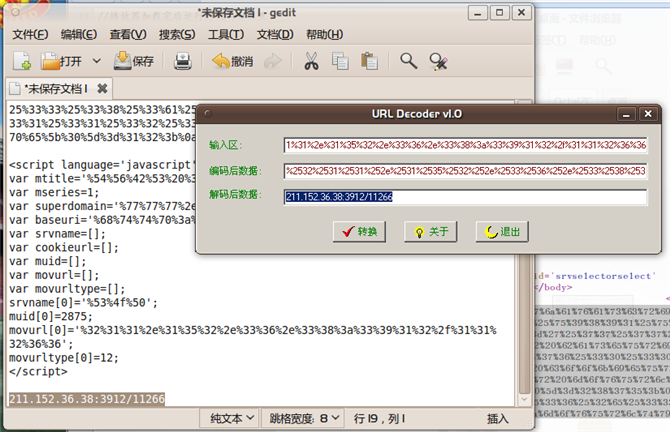Open the 帮助(H) menu
Image resolution: width=670 pixels, height=432 pixels.
click(x=324, y=34)
